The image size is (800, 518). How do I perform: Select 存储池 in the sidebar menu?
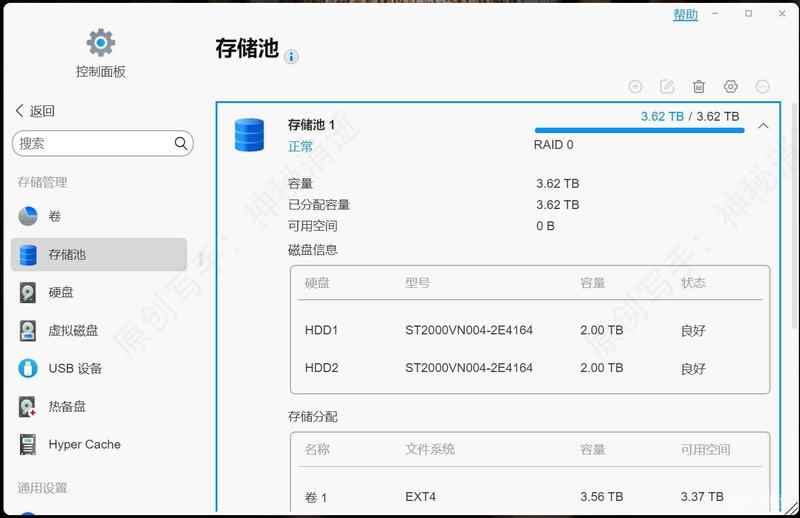pyautogui.click(x=99, y=254)
